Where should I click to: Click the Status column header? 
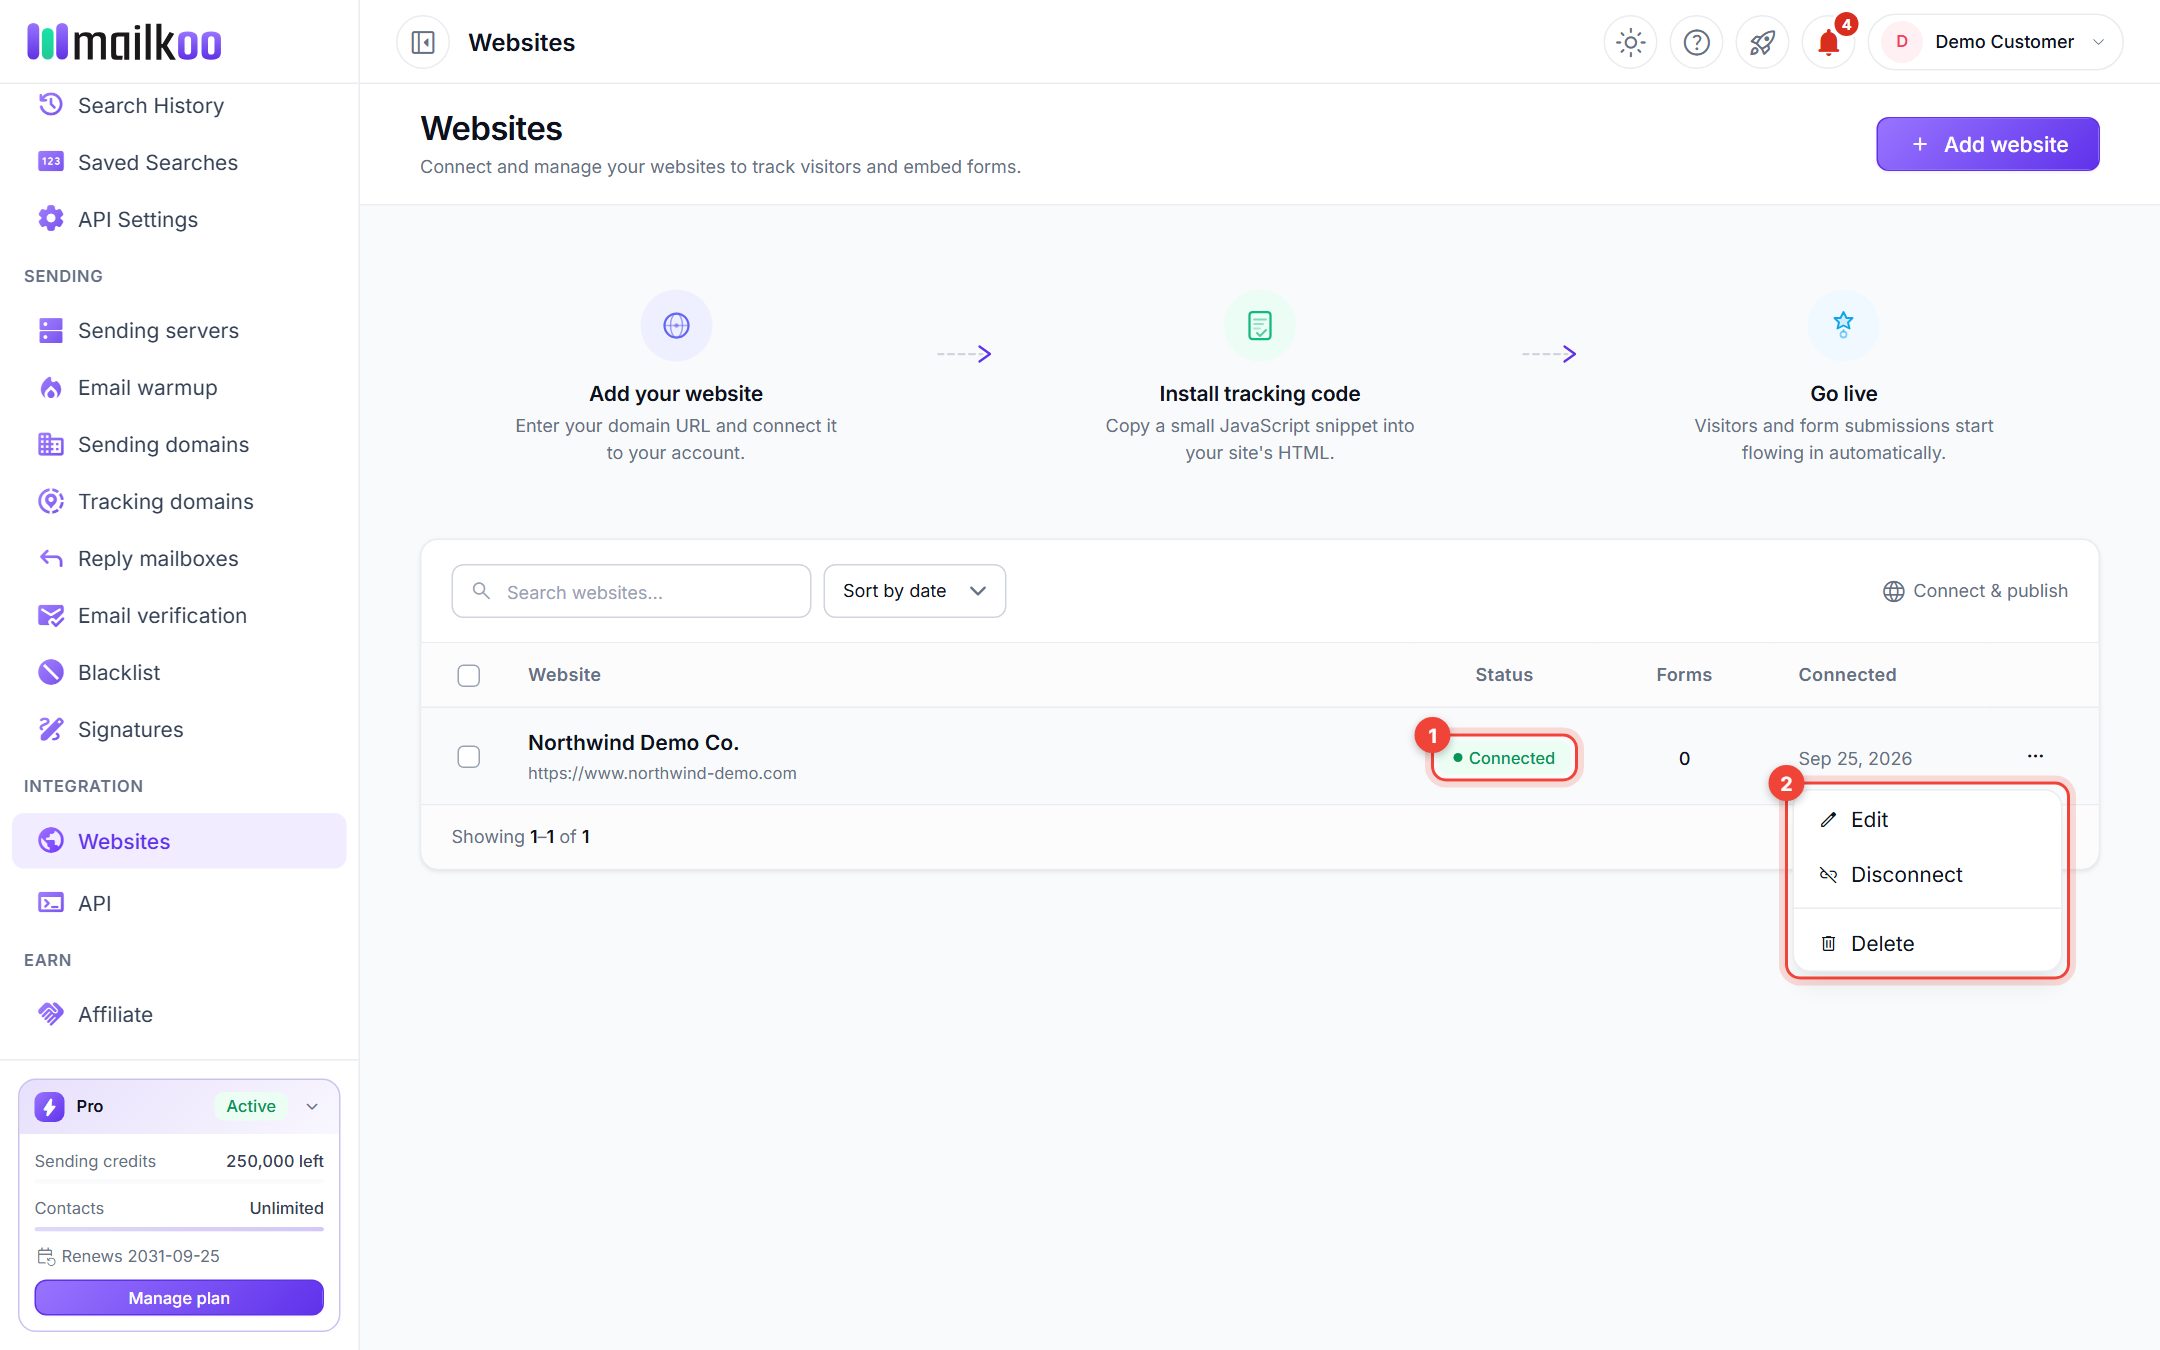pos(1503,675)
